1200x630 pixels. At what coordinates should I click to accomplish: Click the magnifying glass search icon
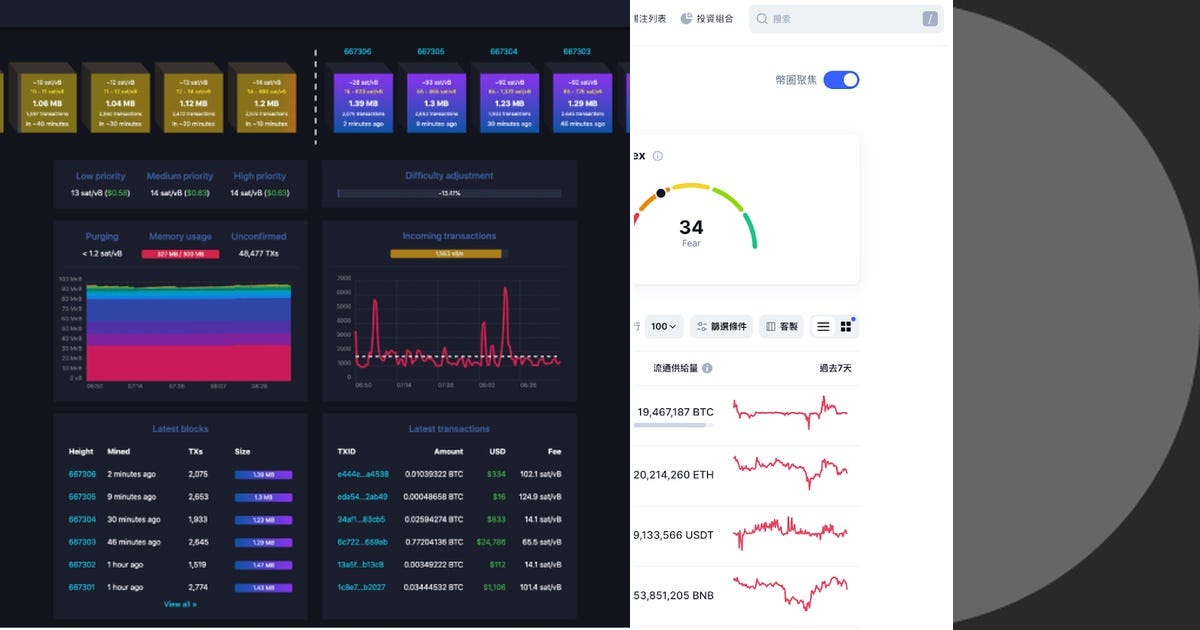(763, 18)
